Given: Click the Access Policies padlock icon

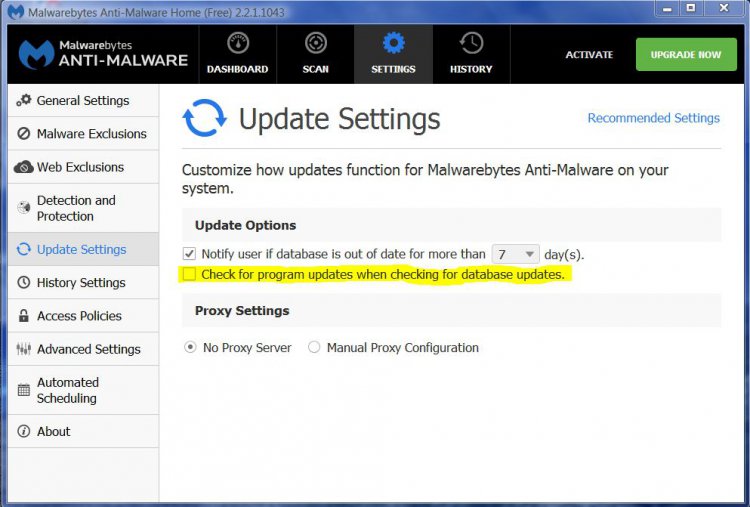Looking at the screenshot, I should [23, 316].
